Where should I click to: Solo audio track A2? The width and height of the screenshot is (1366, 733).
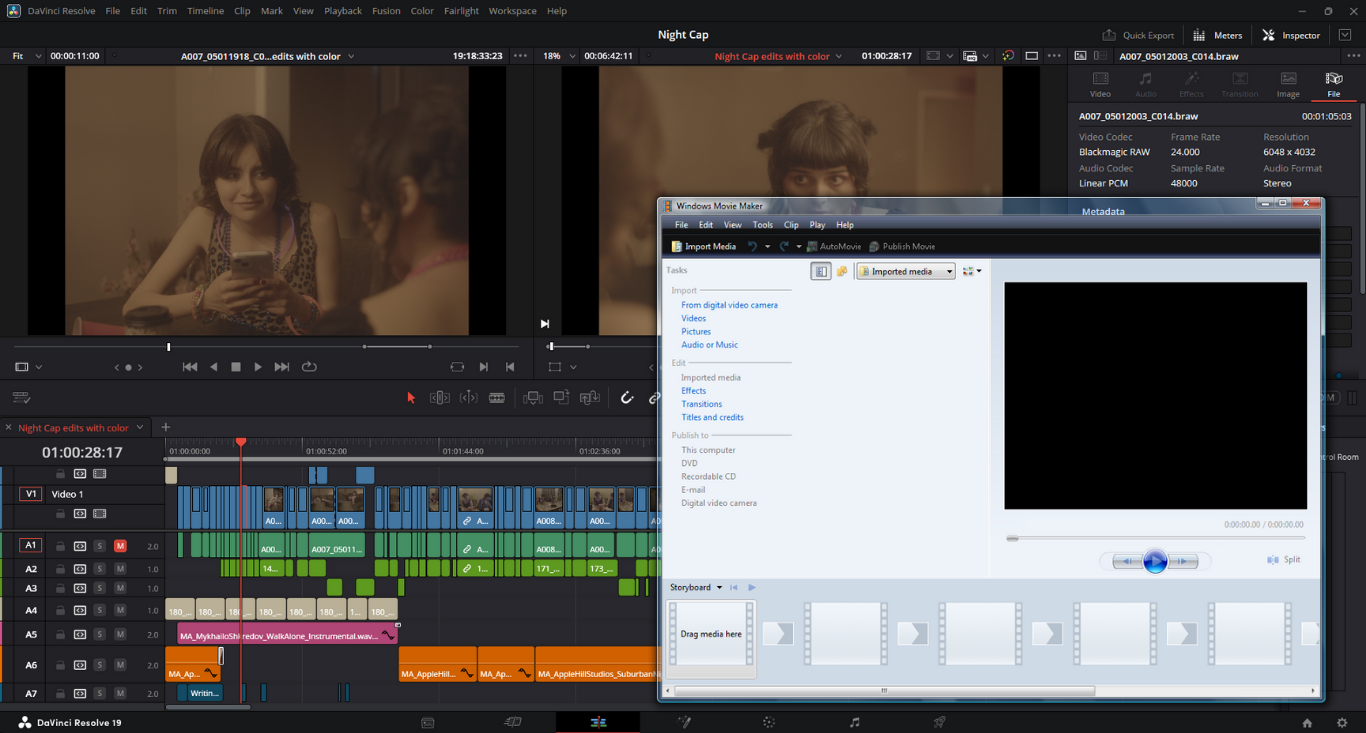pyautogui.click(x=99, y=568)
